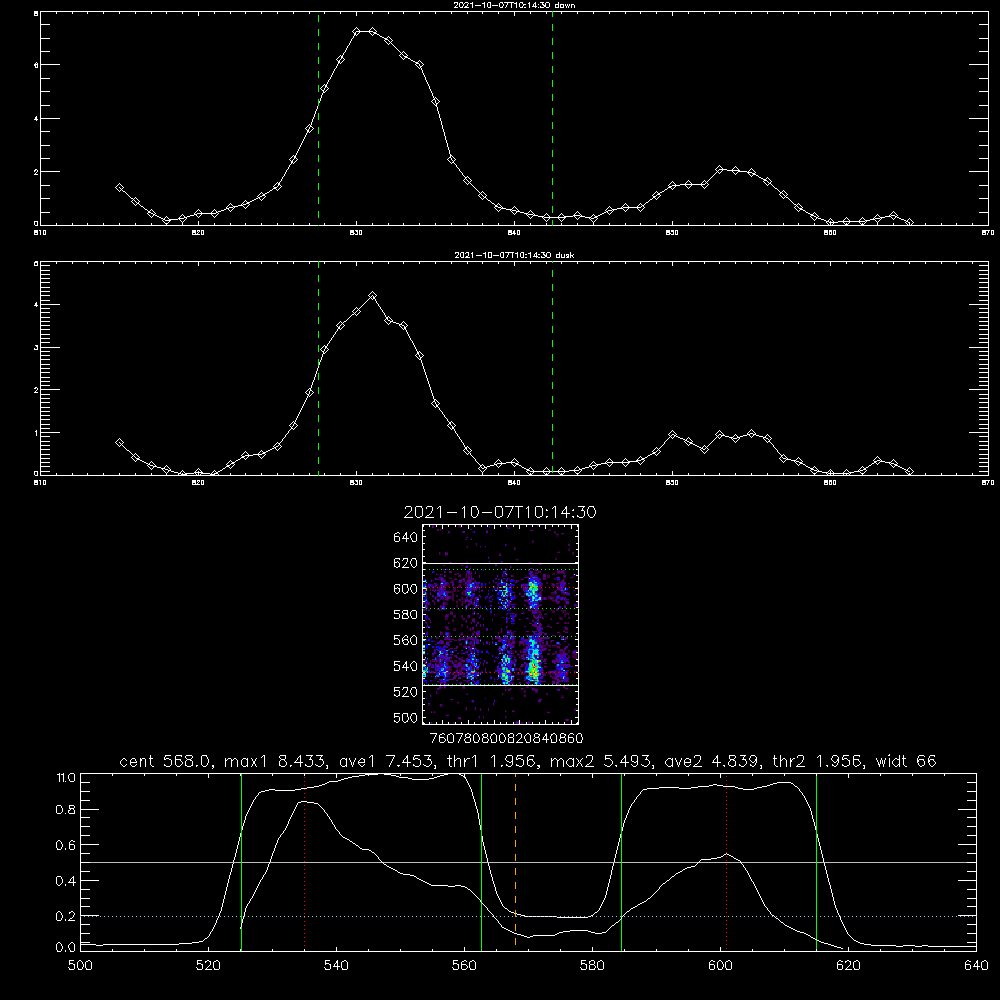The height and width of the screenshot is (1000, 1000).
Task: Select the 'max1 8.433' value
Action: [x=274, y=761]
